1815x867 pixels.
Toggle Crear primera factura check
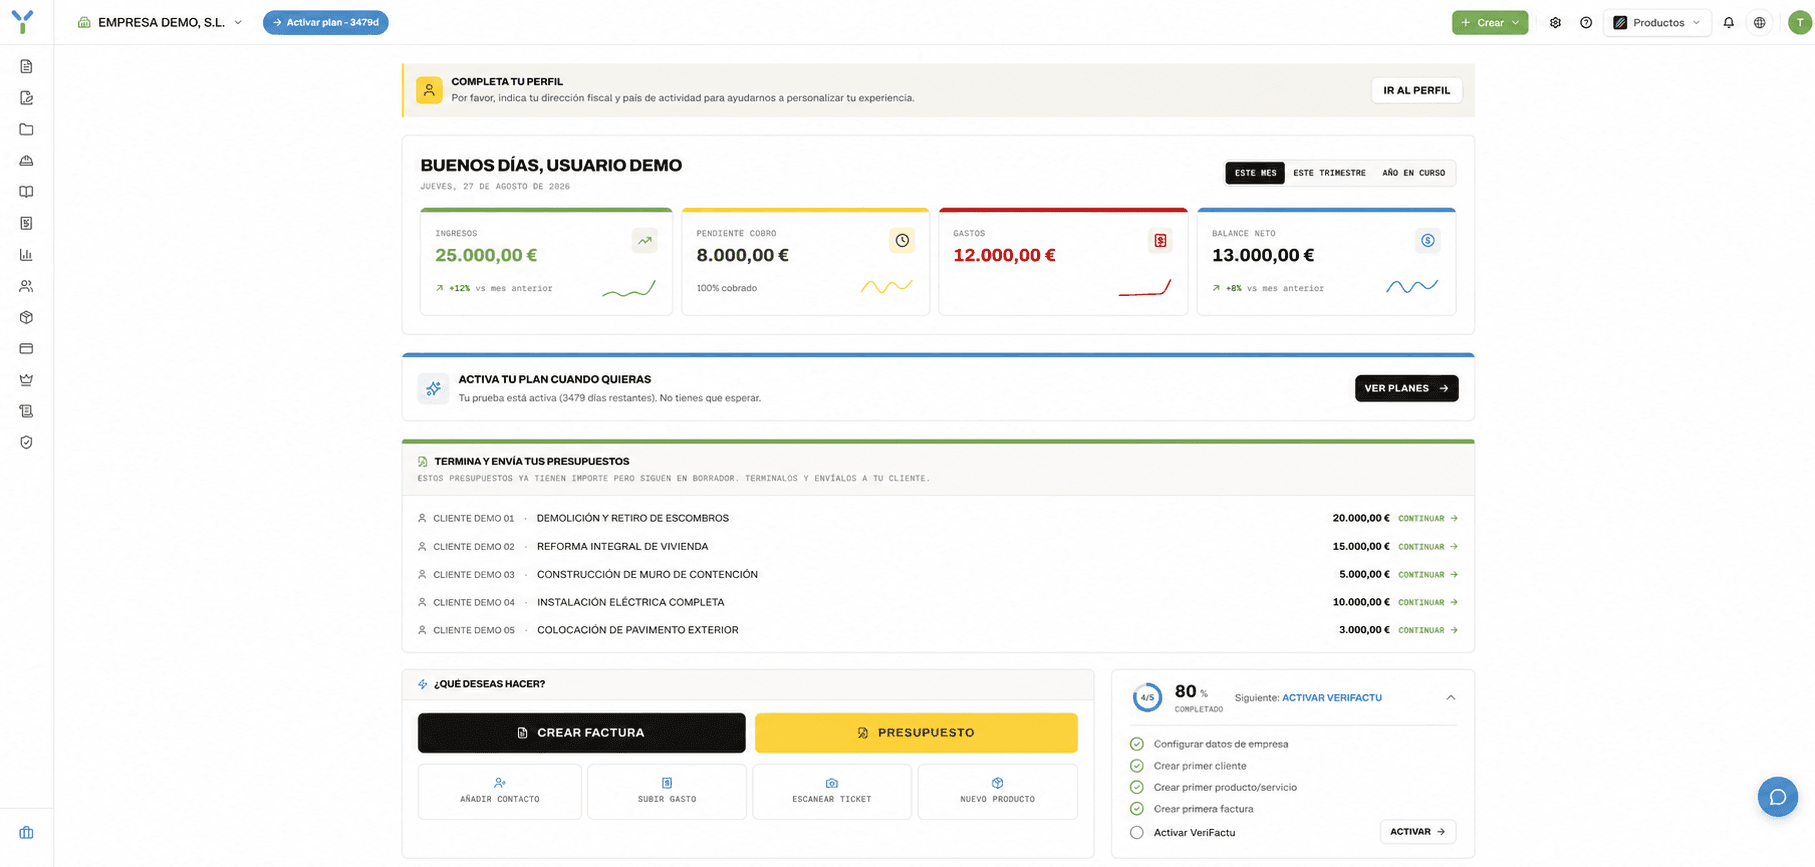click(1136, 809)
